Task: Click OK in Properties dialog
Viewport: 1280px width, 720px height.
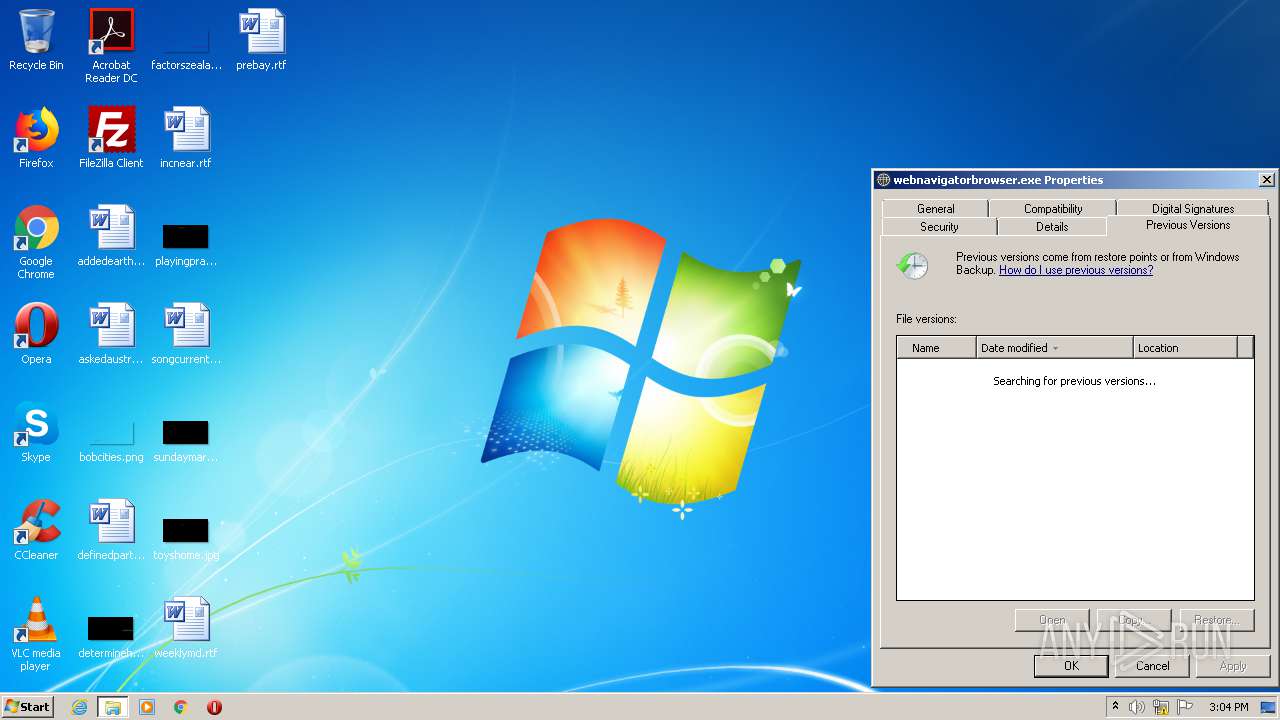Action: [1071, 666]
